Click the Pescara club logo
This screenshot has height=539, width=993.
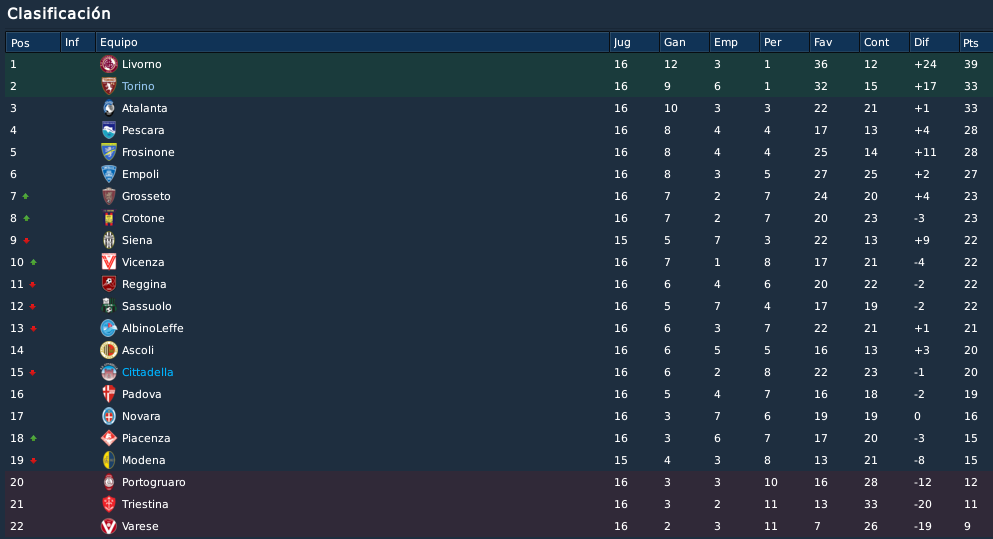click(109, 130)
